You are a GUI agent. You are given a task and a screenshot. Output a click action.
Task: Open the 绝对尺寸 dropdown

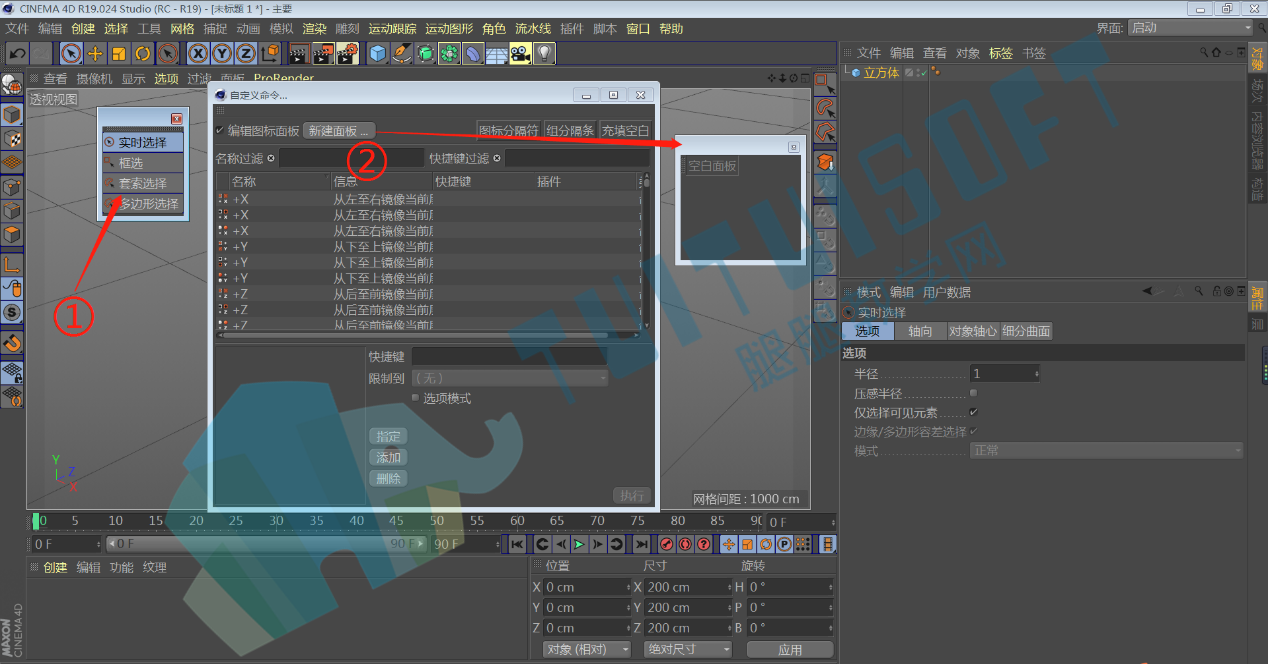coord(688,649)
